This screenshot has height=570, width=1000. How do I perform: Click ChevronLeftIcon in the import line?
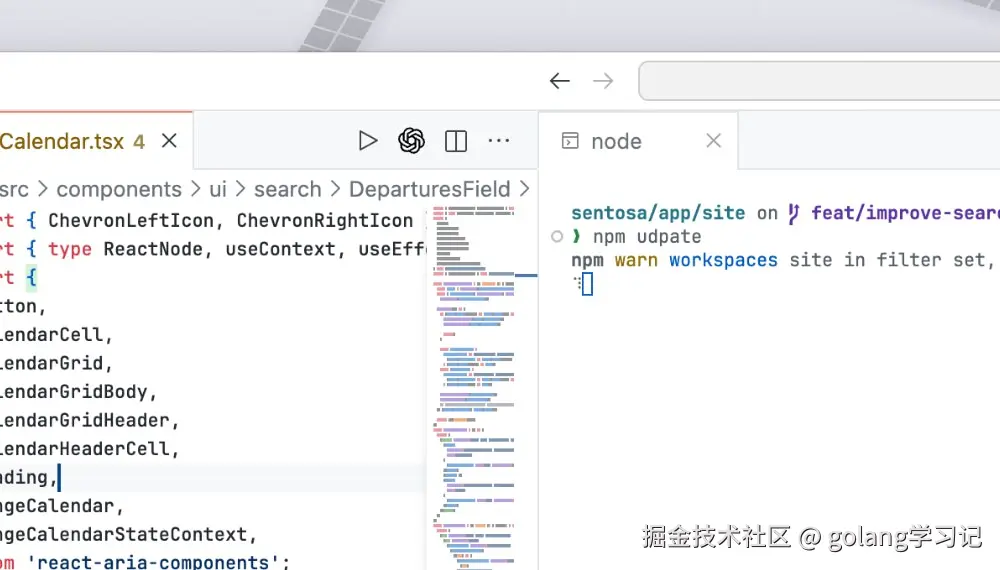(131, 221)
